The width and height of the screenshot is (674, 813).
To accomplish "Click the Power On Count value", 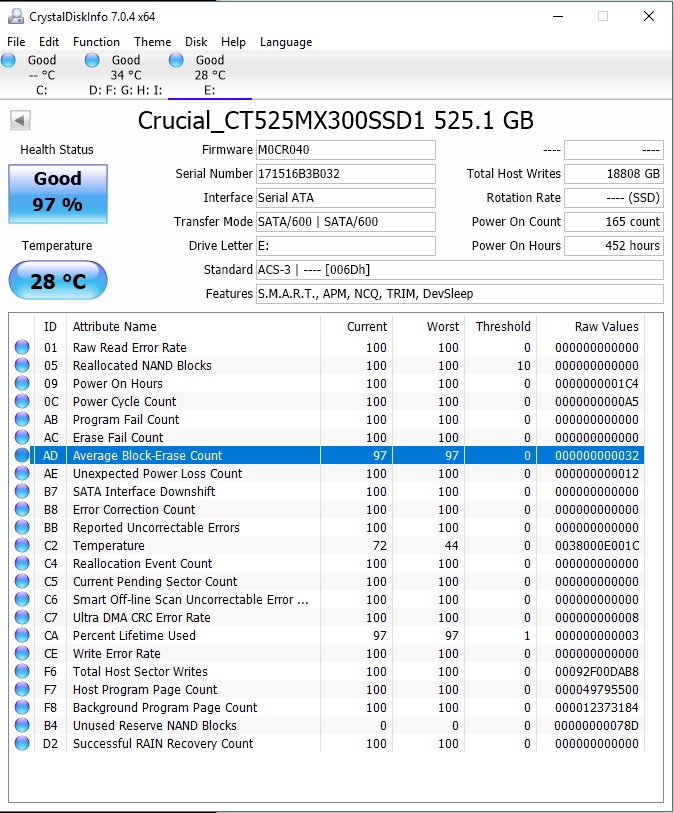I will 614,222.
